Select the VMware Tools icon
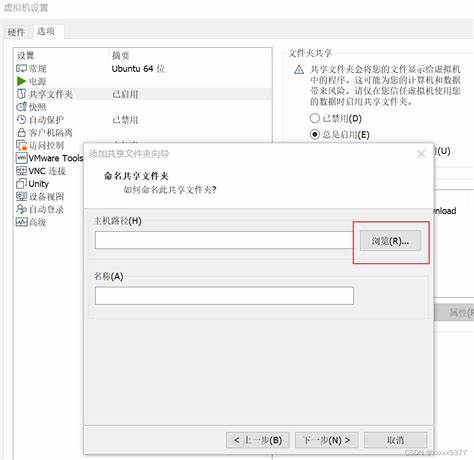This screenshot has width=474, height=460. point(21,158)
